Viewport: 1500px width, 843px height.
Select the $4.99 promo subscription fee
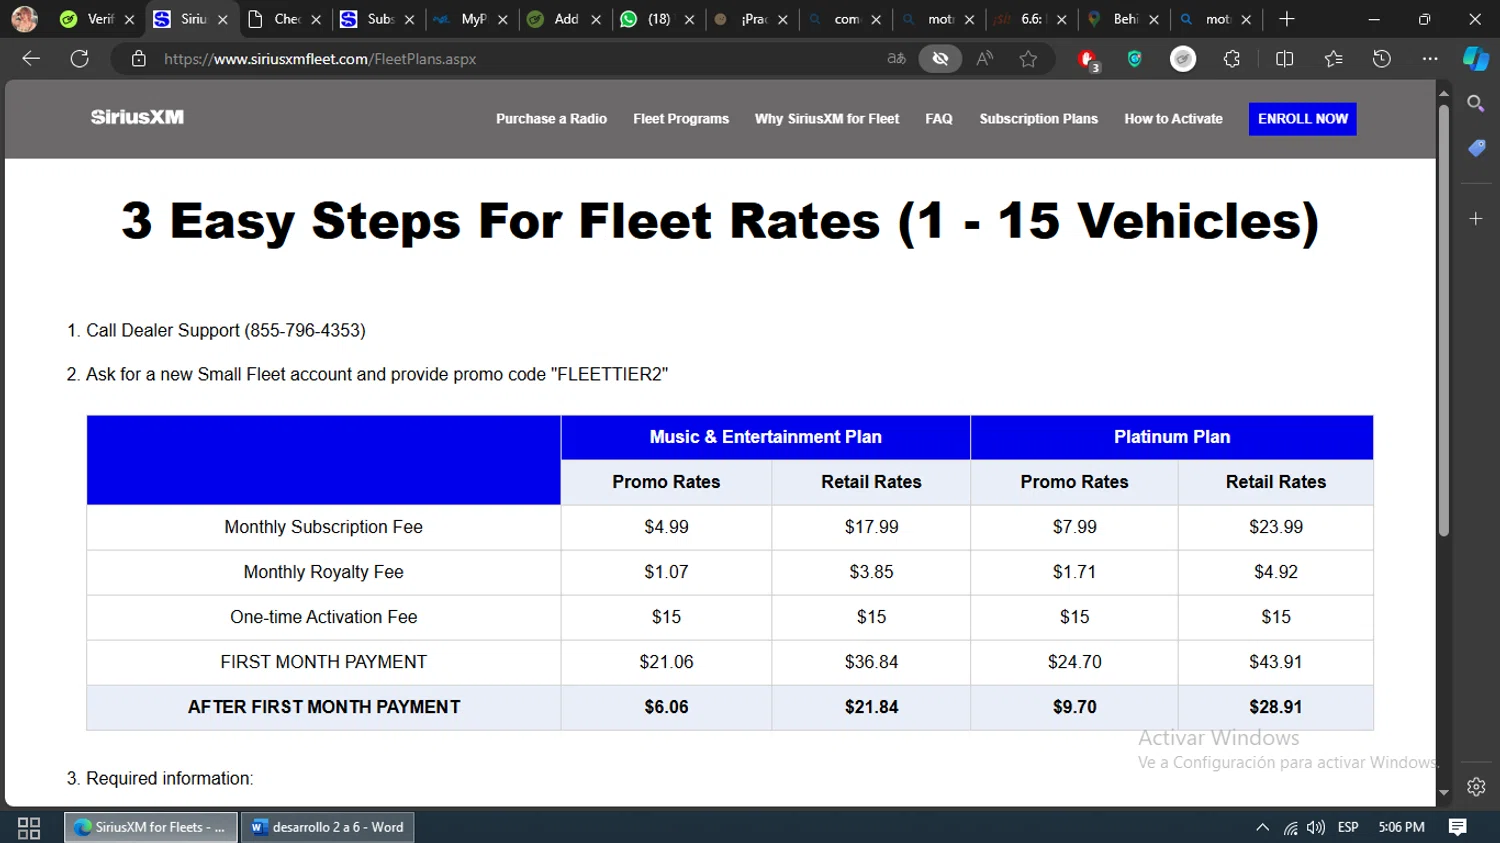[666, 527]
